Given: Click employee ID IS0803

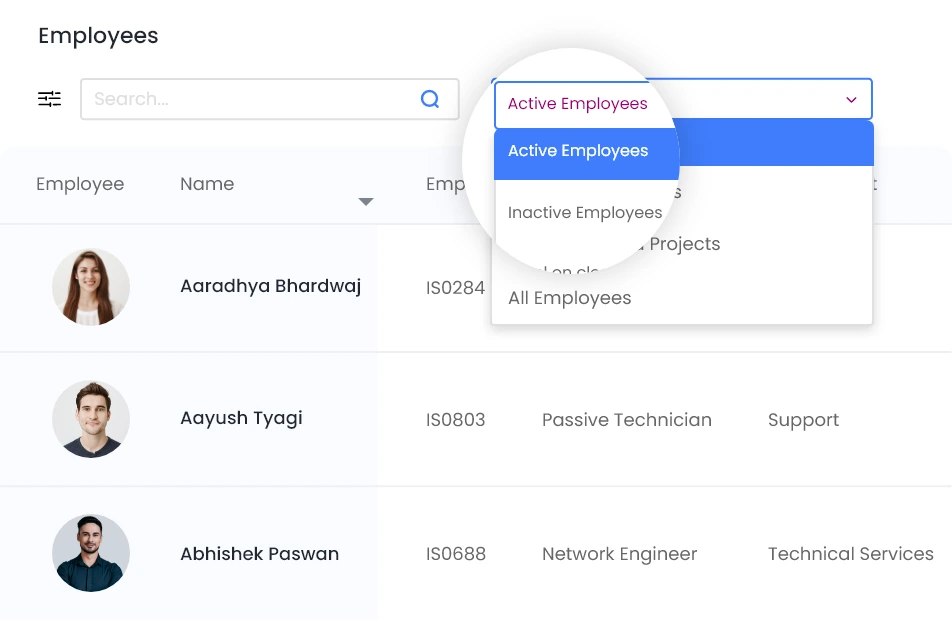Looking at the screenshot, I should 455,420.
